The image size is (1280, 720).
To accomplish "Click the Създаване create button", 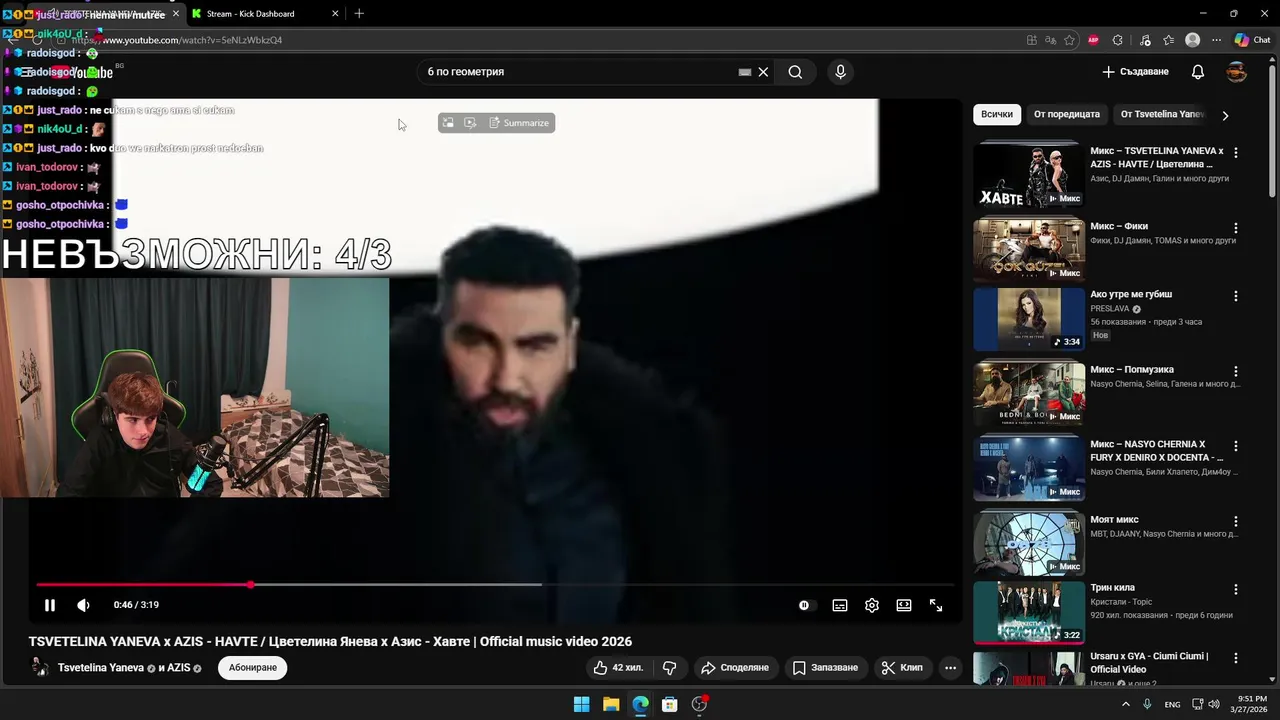I will pyautogui.click(x=1135, y=72).
